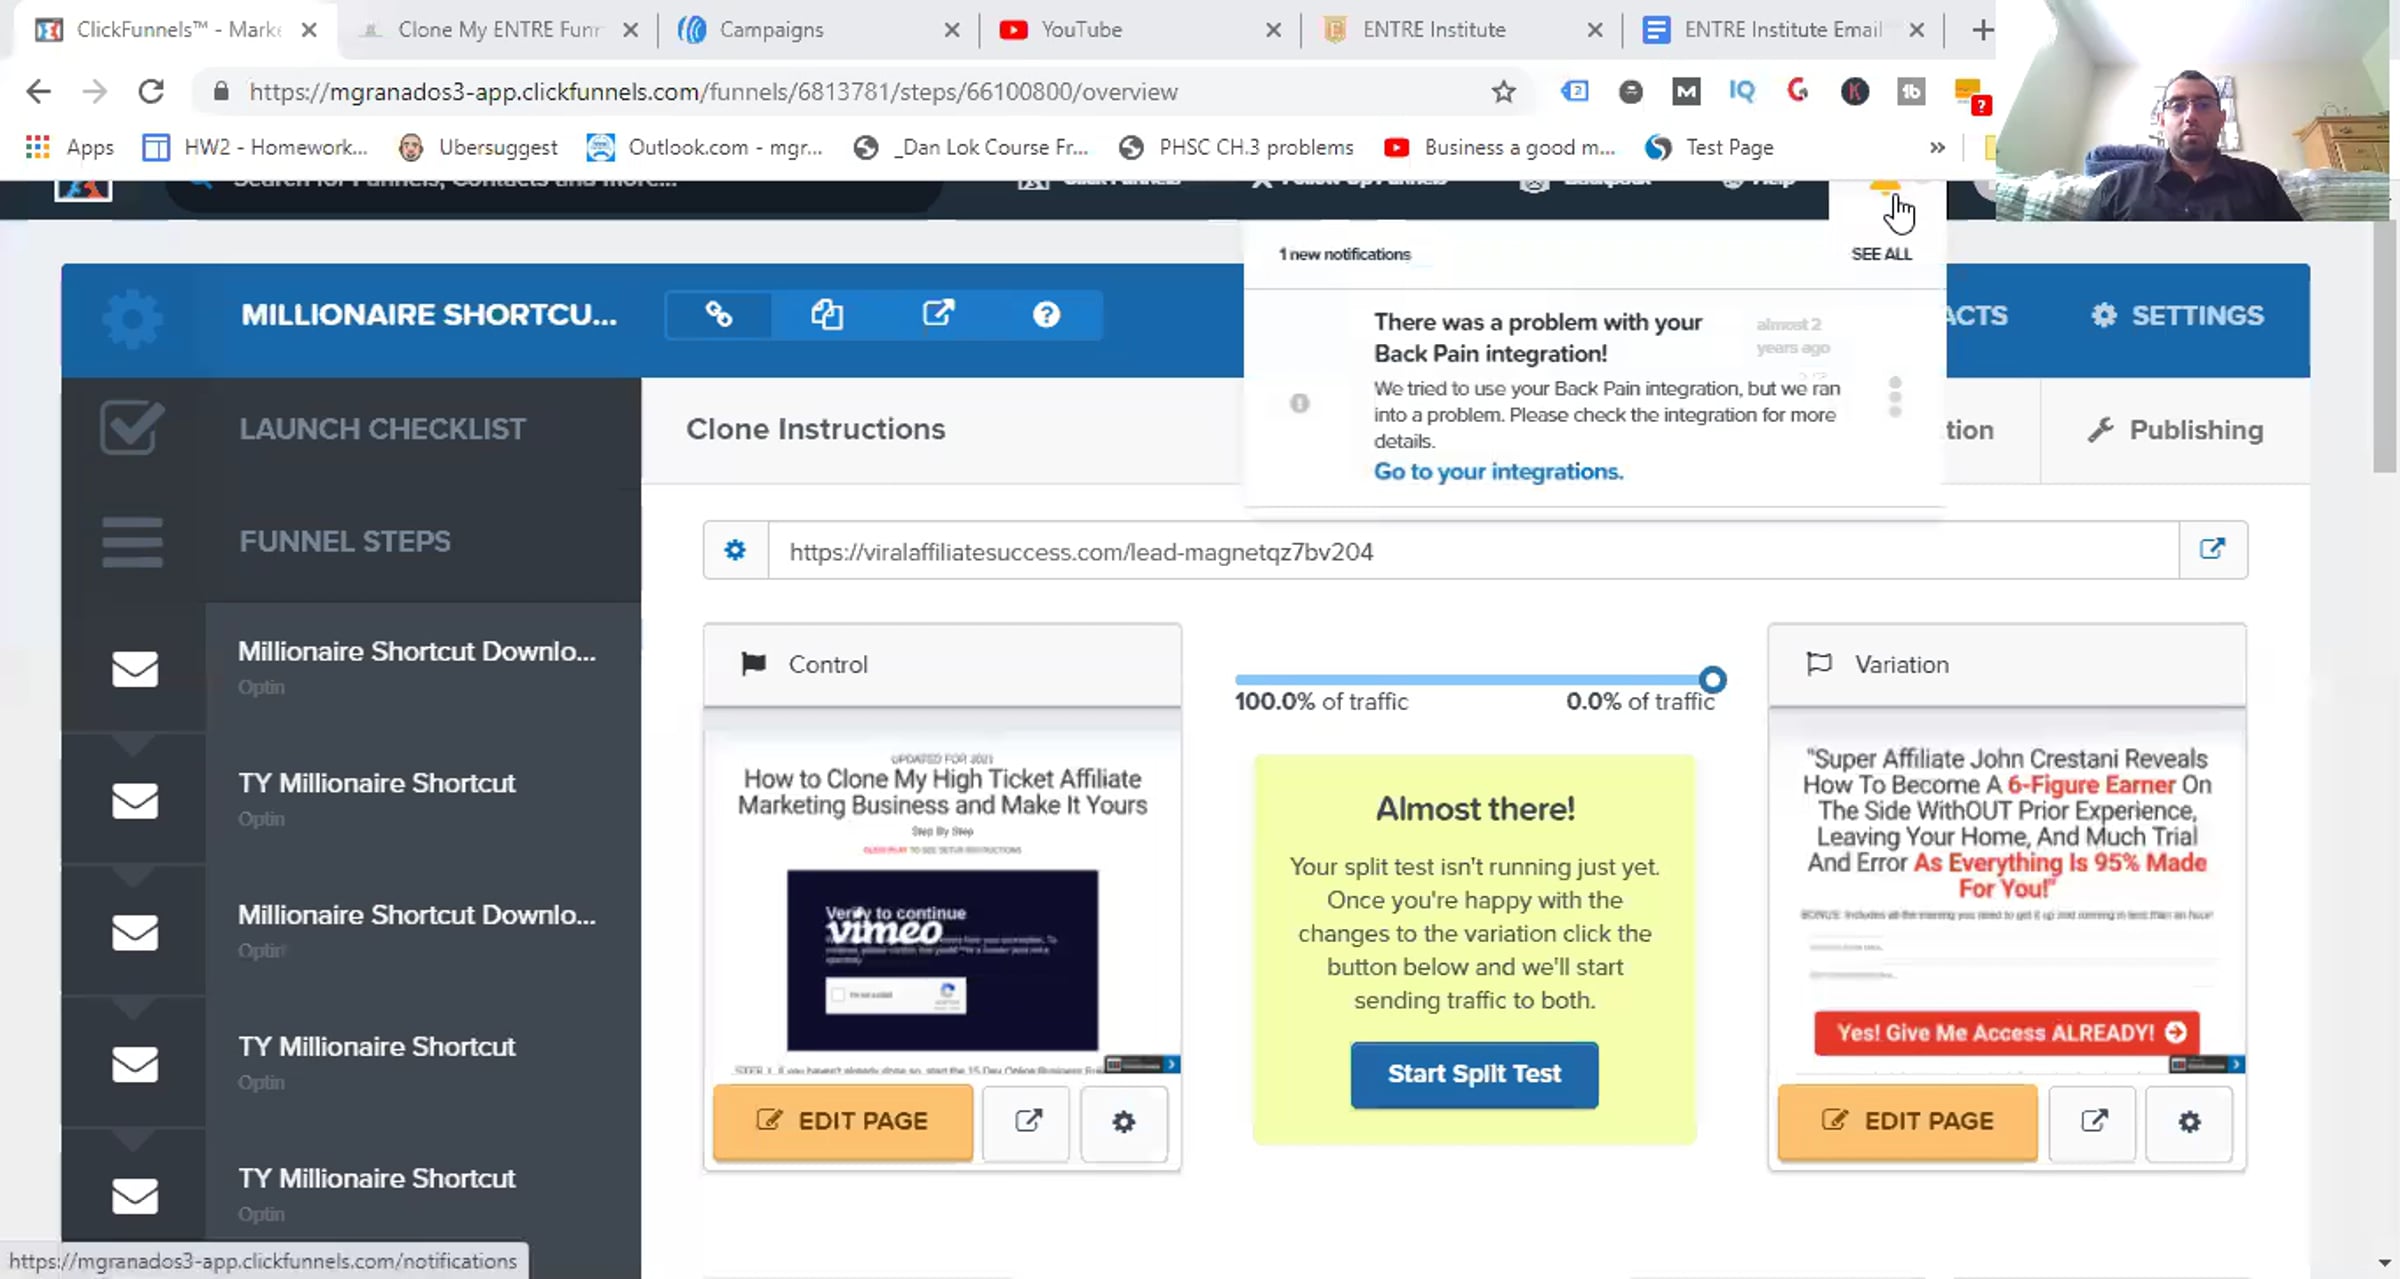Screen dimensions: 2400x1279
Task: Follow the Go to your integrations link
Action: point(1498,471)
